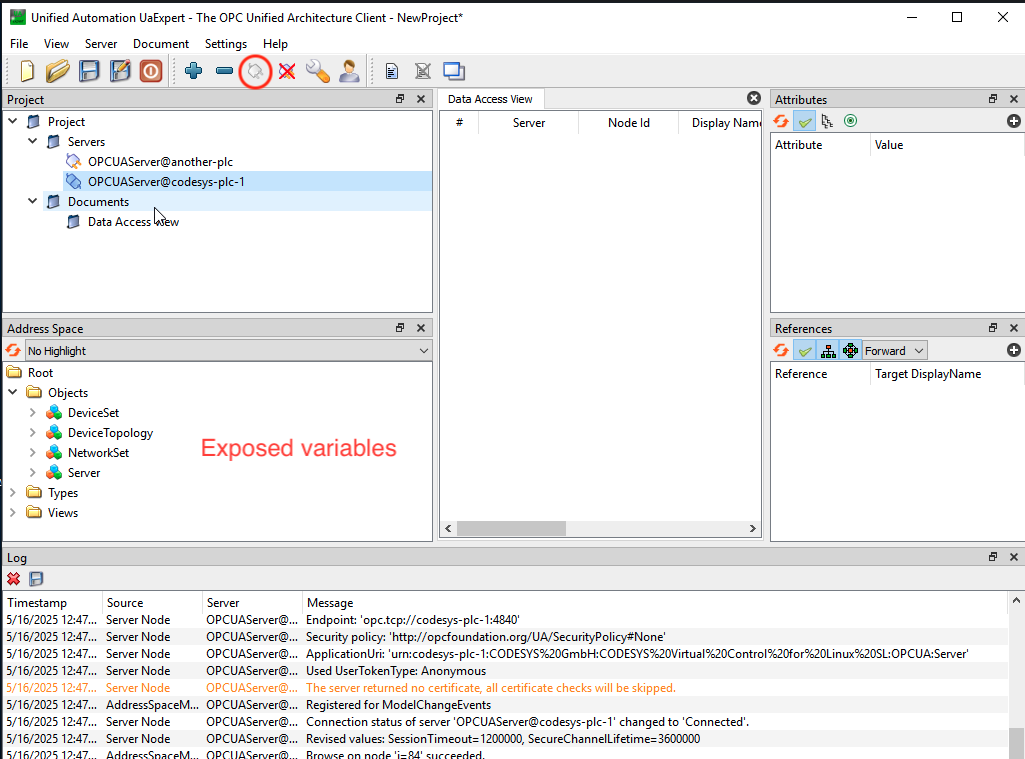The height and width of the screenshot is (759, 1025).
Task: Refresh the References panel
Action: point(781,350)
